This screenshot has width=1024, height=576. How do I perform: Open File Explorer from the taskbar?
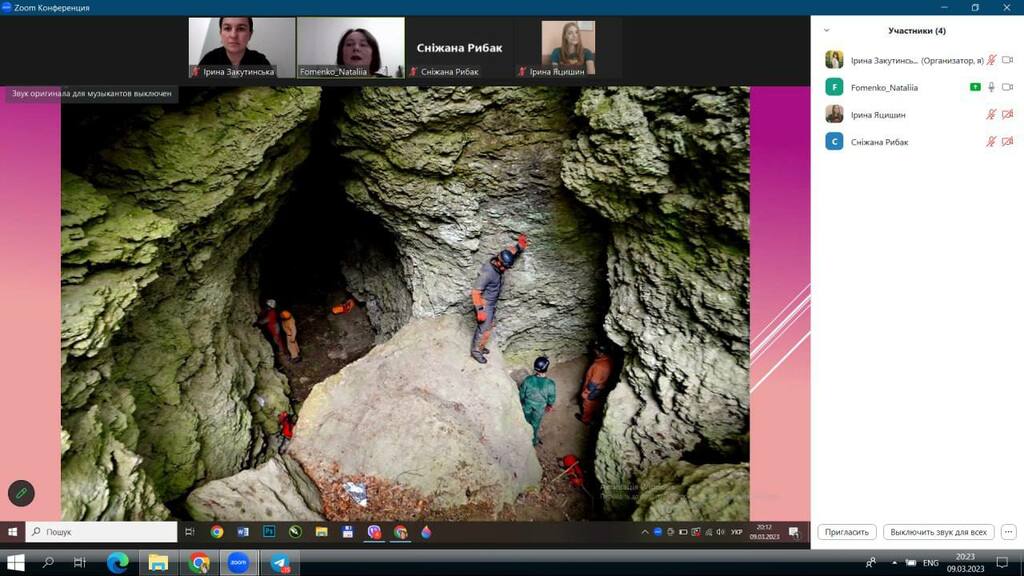[158, 563]
